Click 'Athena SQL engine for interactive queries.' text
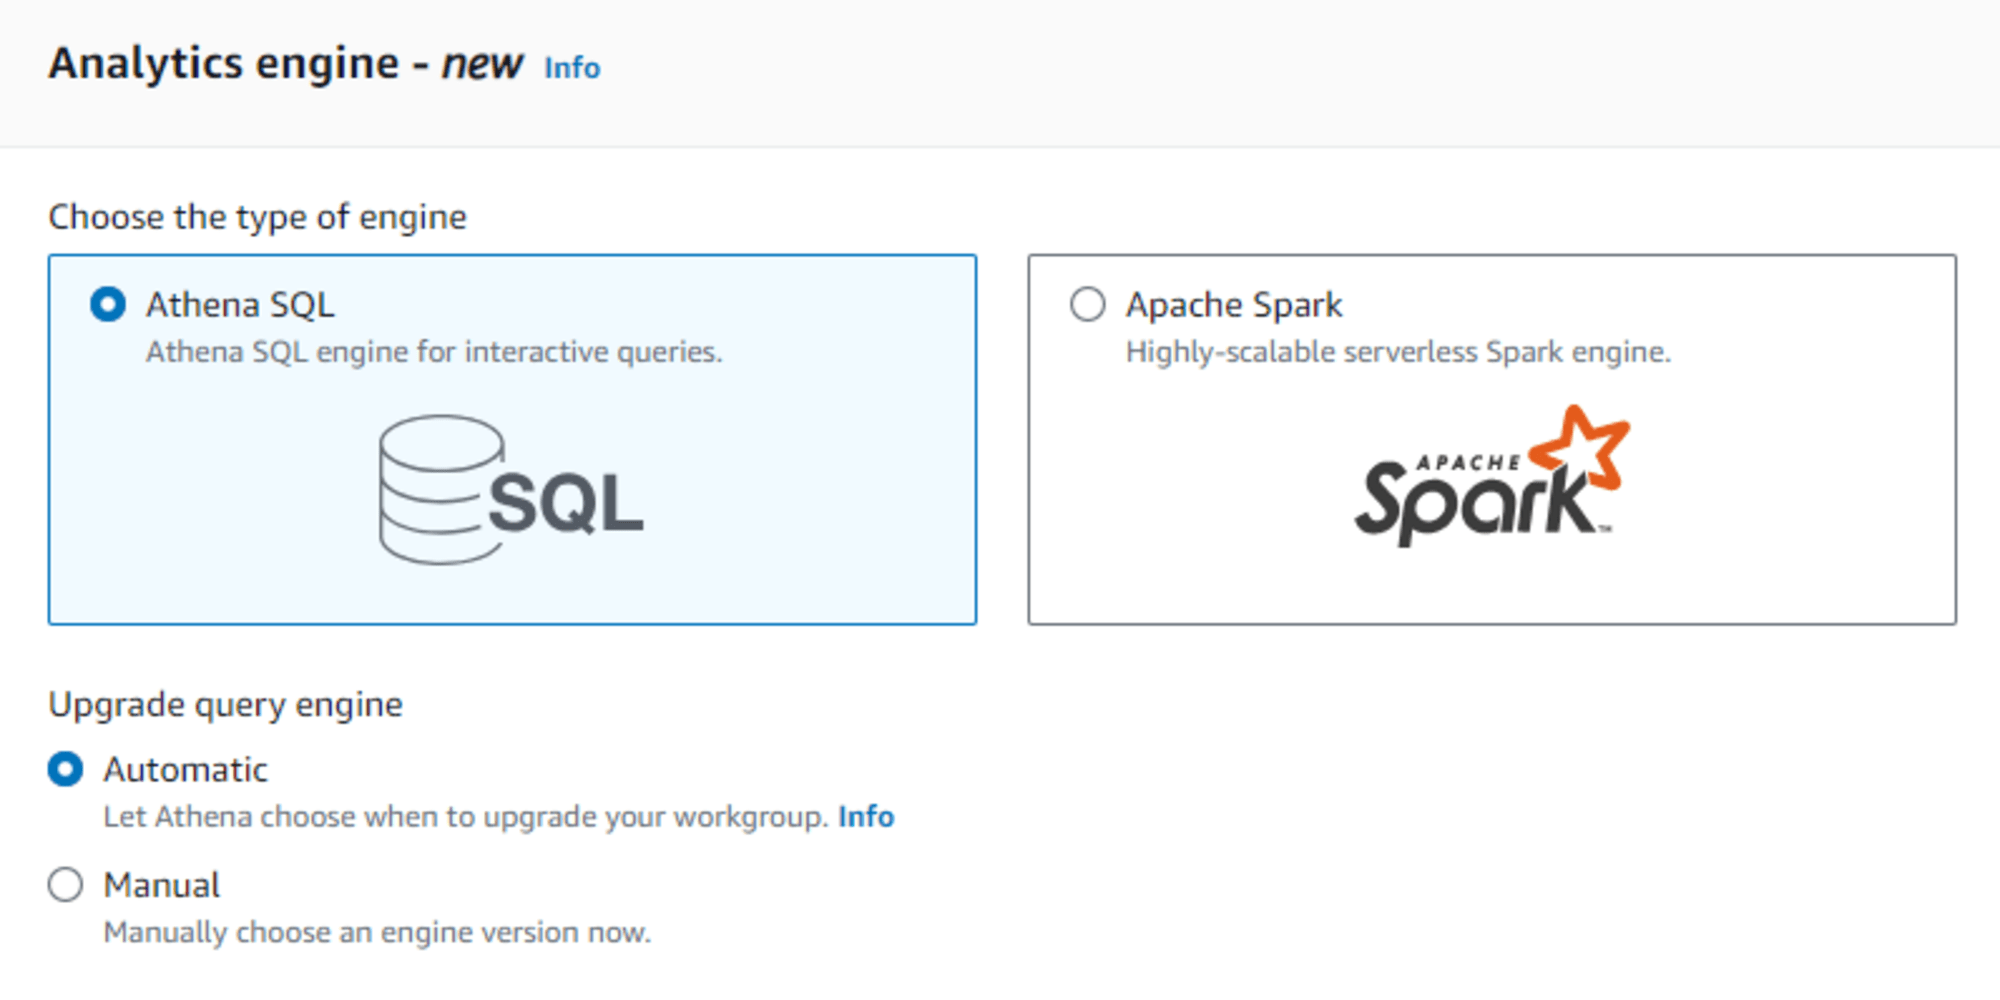 (434, 352)
